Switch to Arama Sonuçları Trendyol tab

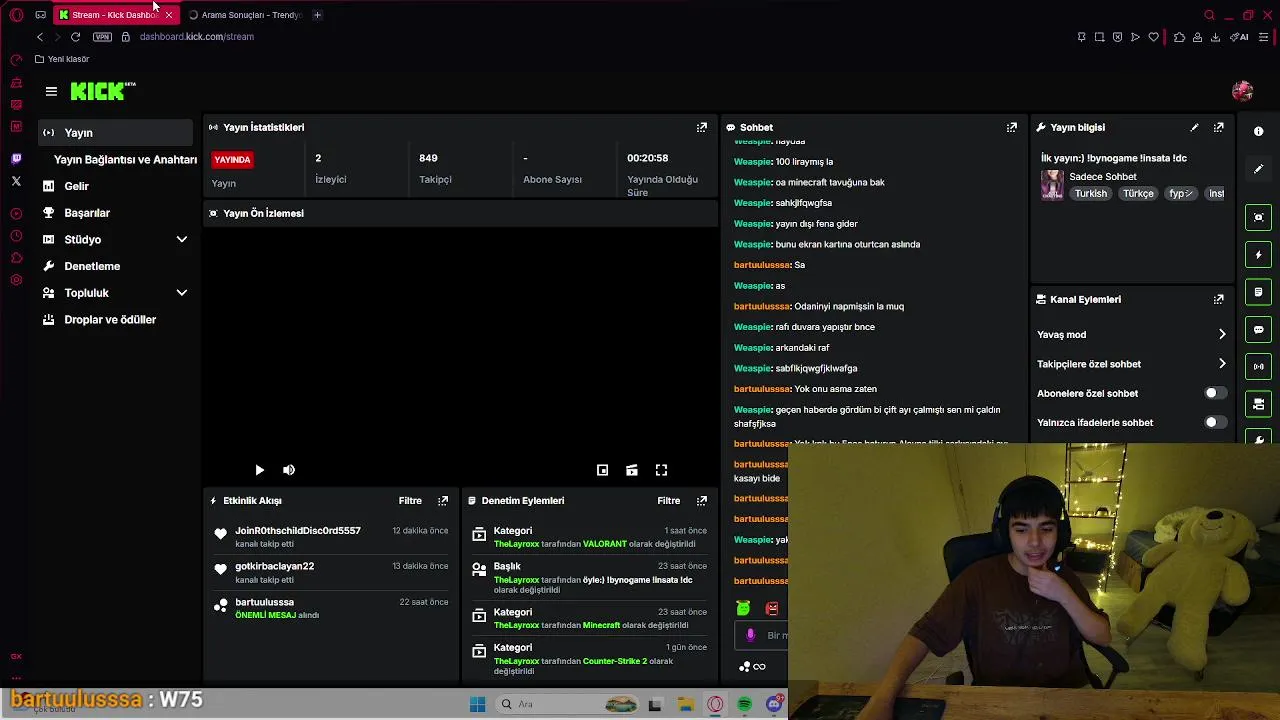tap(244, 15)
